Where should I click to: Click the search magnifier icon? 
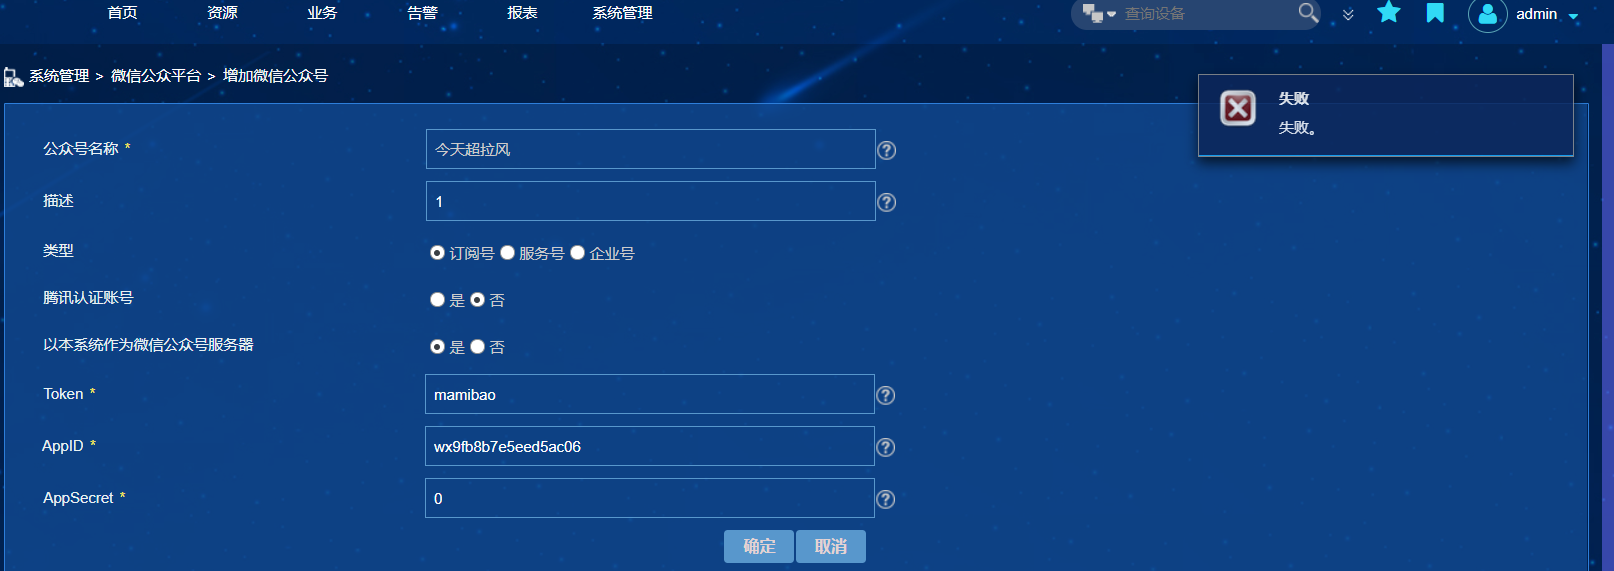(x=1308, y=13)
